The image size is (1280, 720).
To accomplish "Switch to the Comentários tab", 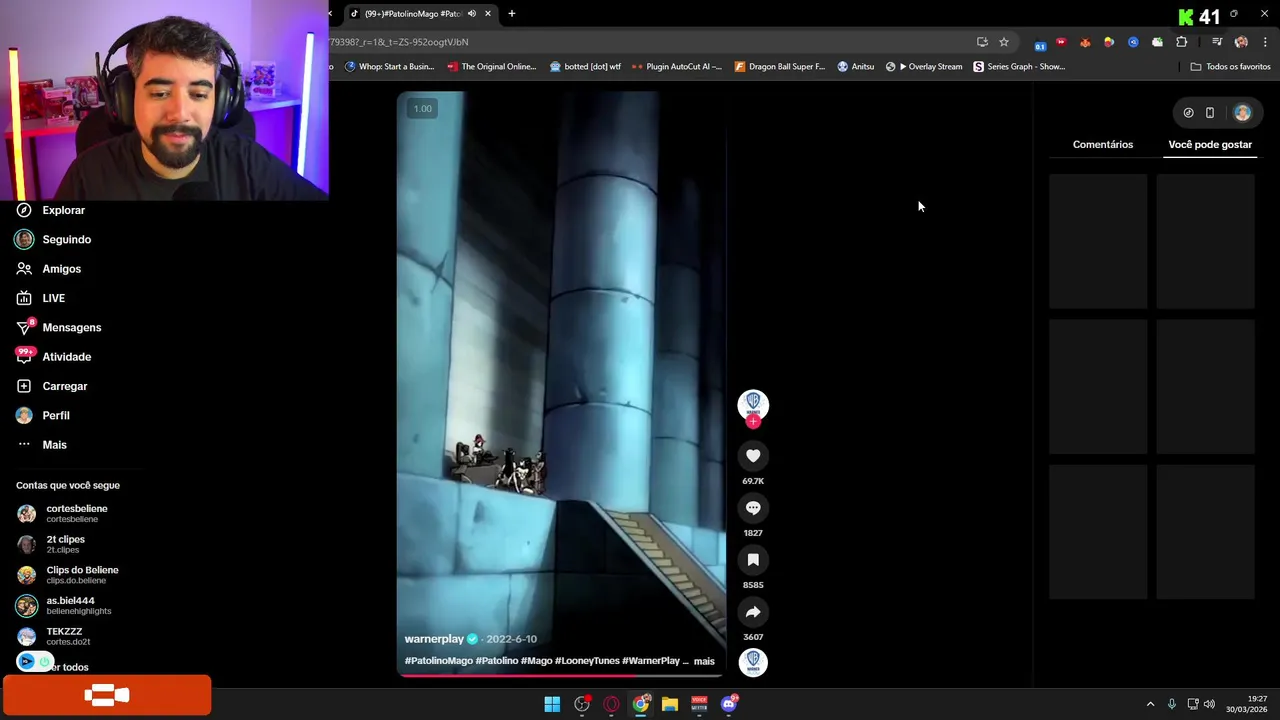I will point(1103,144).
